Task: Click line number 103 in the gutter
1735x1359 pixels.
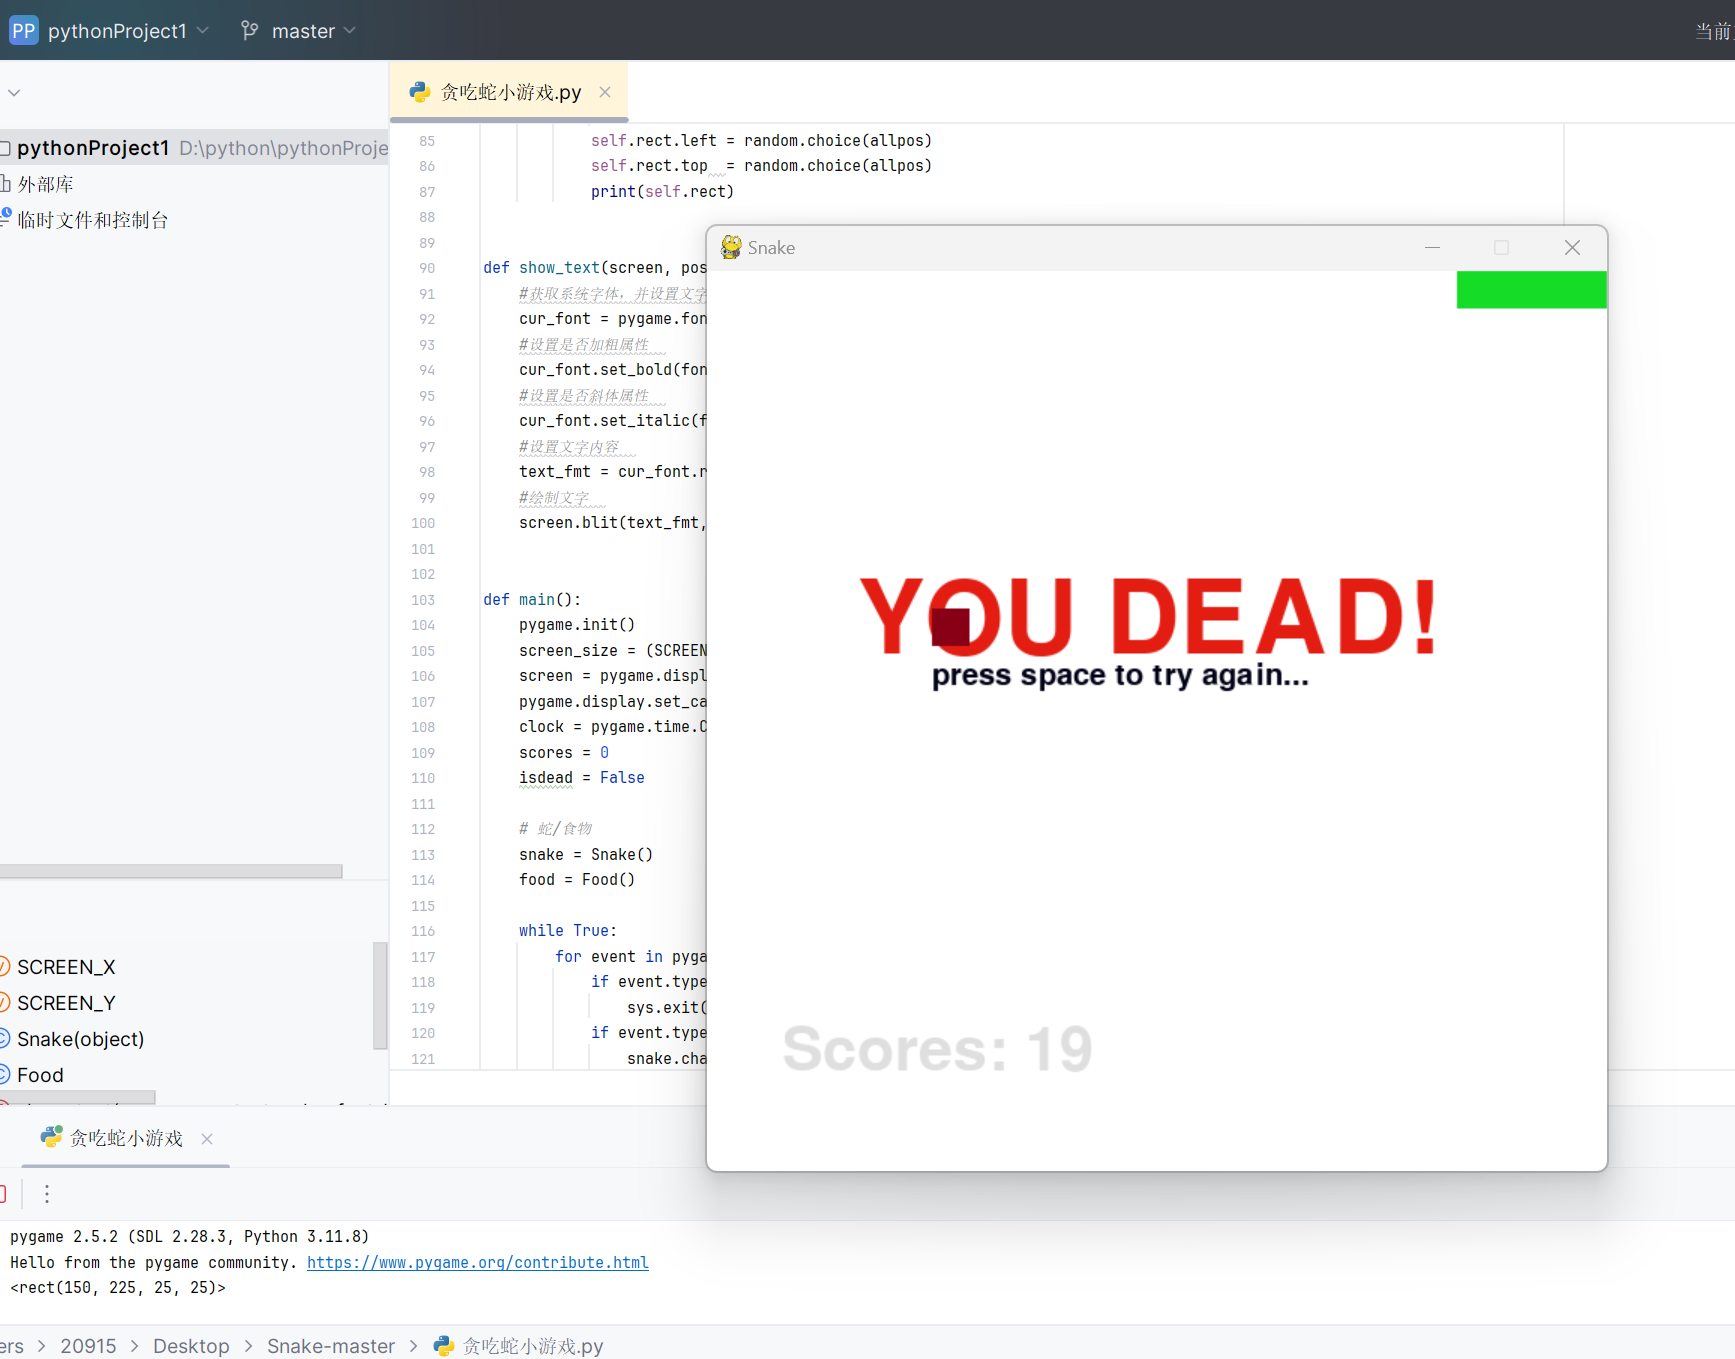Action: 423,600
